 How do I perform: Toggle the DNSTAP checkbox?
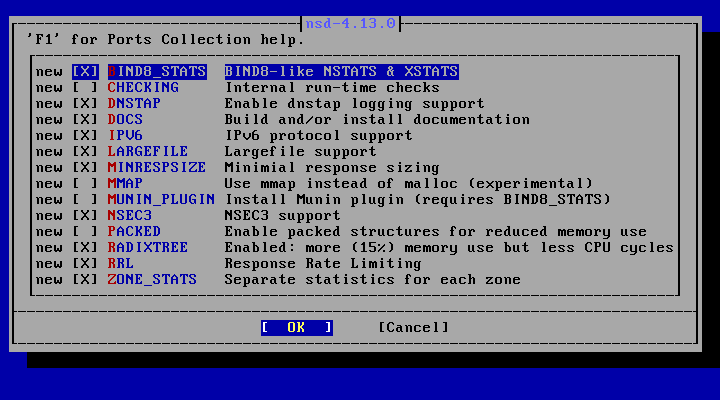click(85, 104)
